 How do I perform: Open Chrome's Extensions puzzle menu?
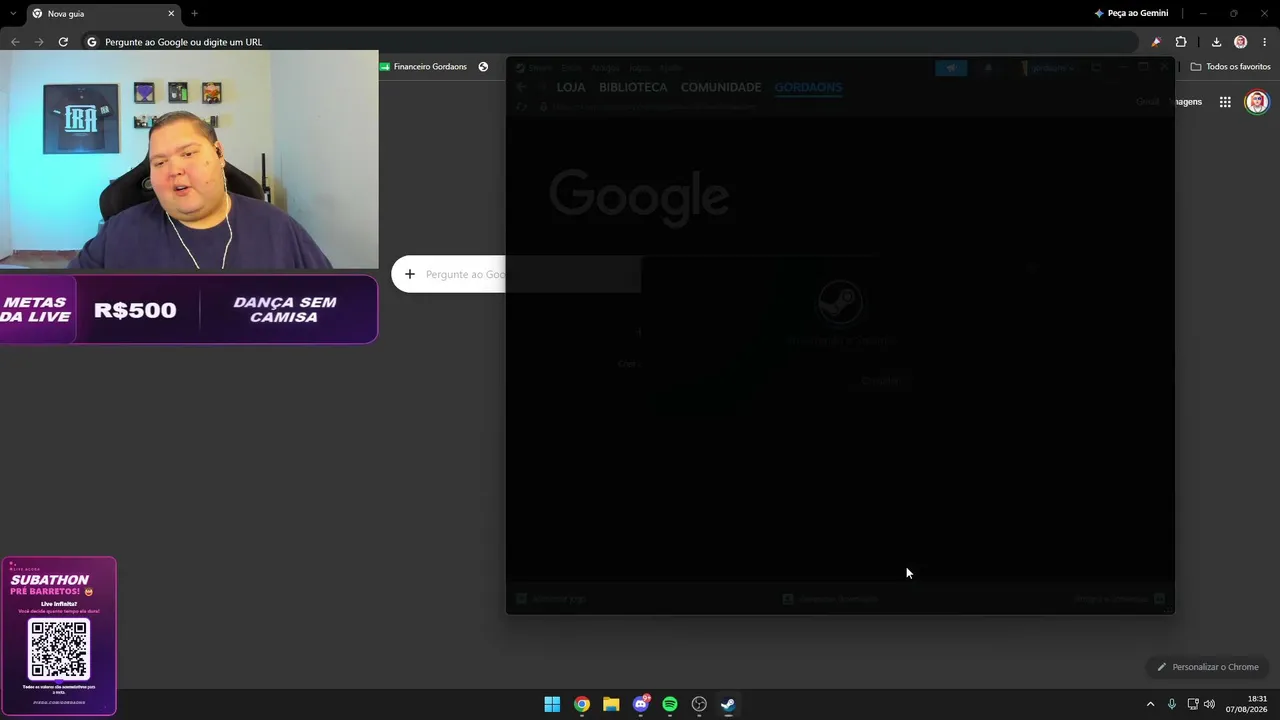pyautogui.click(x=1181, y=42)
